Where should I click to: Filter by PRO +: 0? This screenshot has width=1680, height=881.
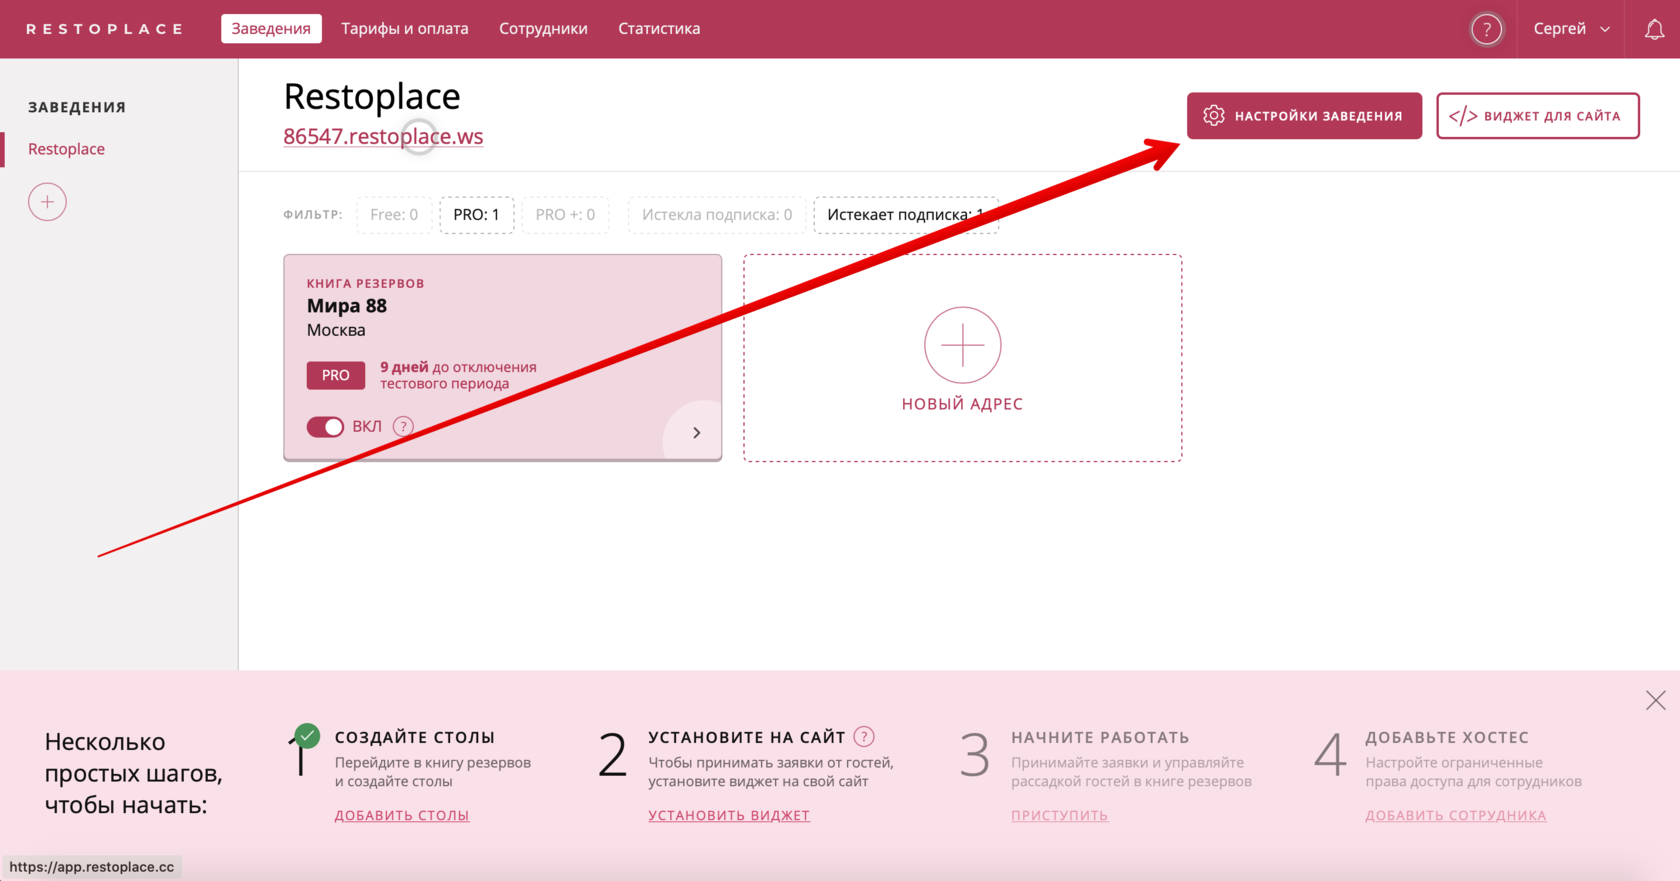point(565,215)
